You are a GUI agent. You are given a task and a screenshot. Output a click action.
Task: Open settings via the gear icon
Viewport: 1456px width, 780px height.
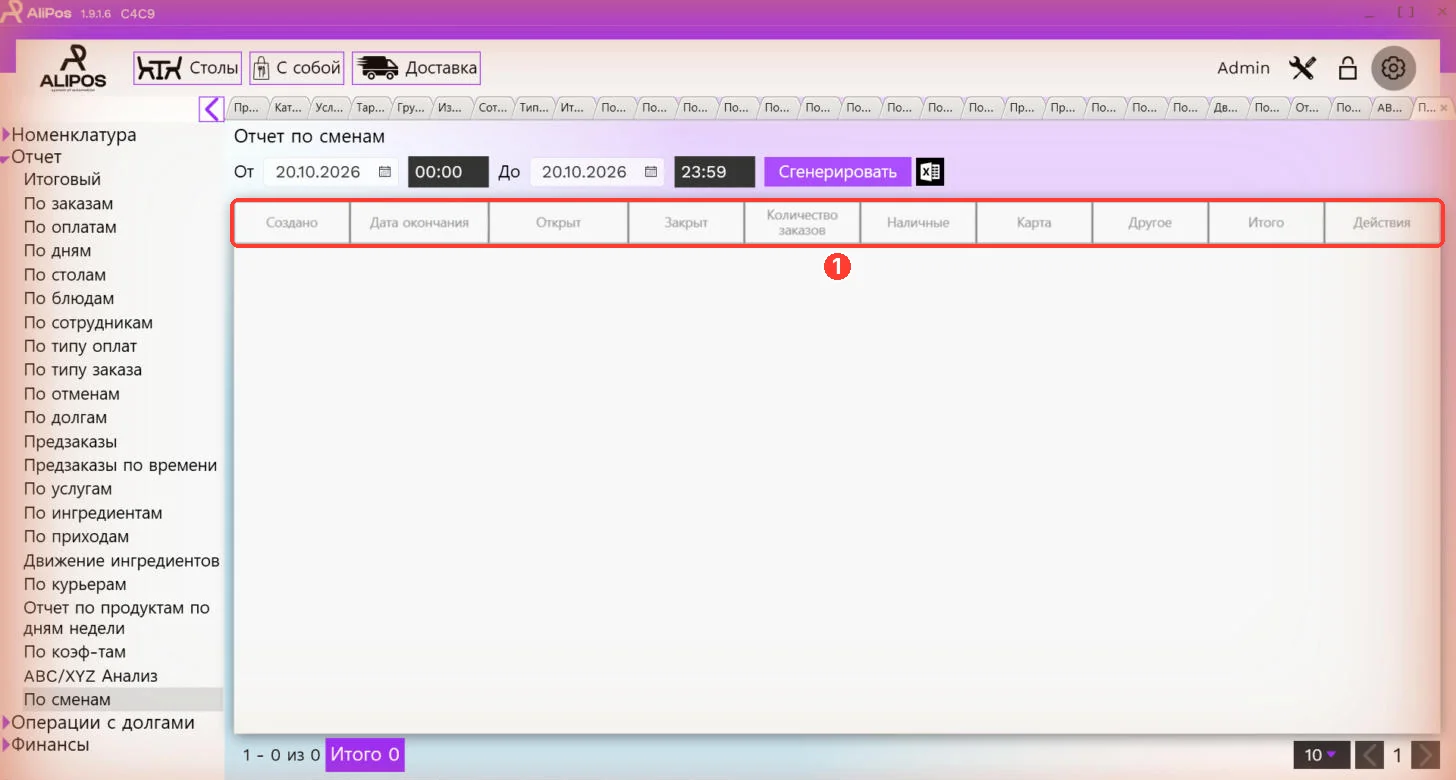coord(1394,68)
